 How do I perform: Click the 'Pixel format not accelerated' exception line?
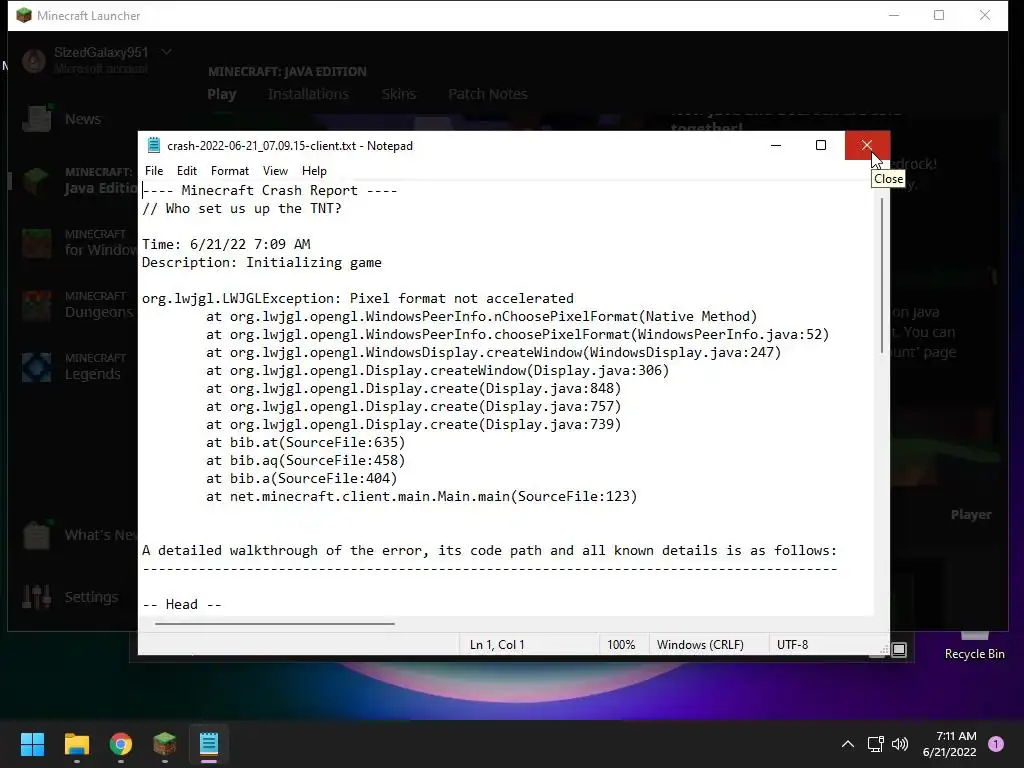point(358,298)
